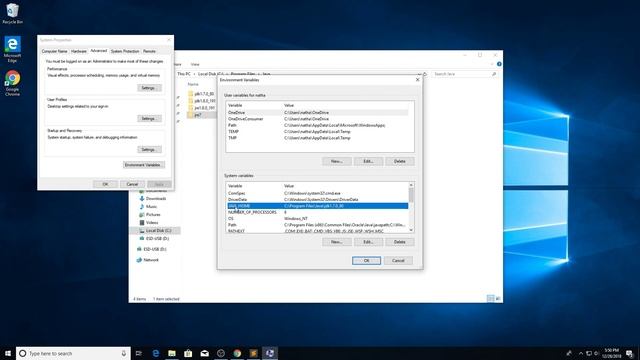Open Performance Settings in System Properties
640x360 pixels.
[149, 88]
